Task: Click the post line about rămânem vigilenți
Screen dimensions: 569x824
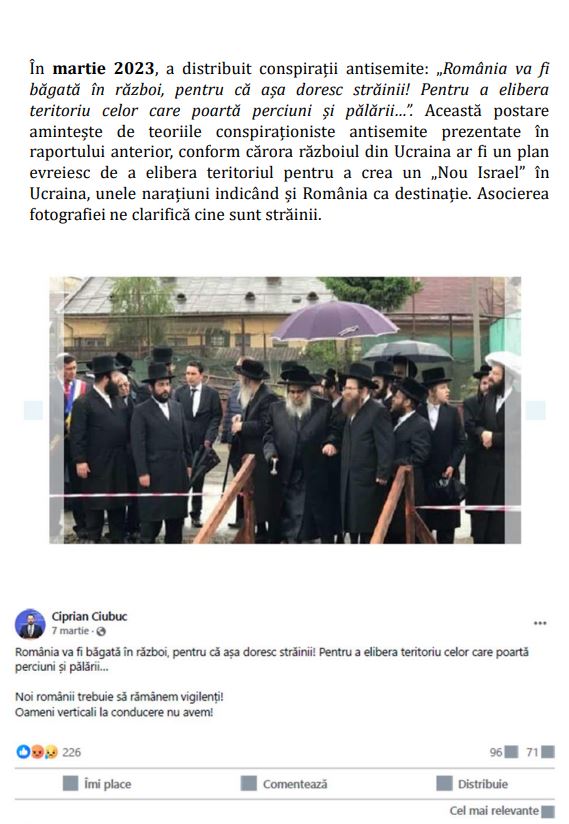Action: click(x=119, y=697)
